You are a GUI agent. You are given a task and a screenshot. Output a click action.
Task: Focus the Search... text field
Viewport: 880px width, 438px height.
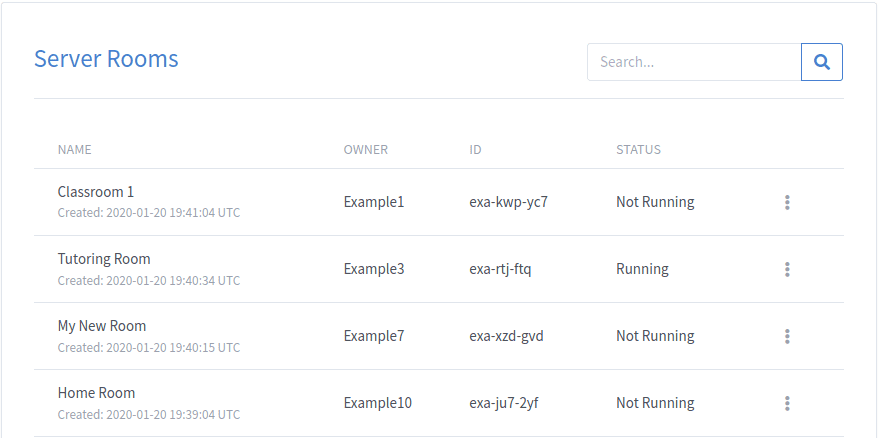pos(694,62)
